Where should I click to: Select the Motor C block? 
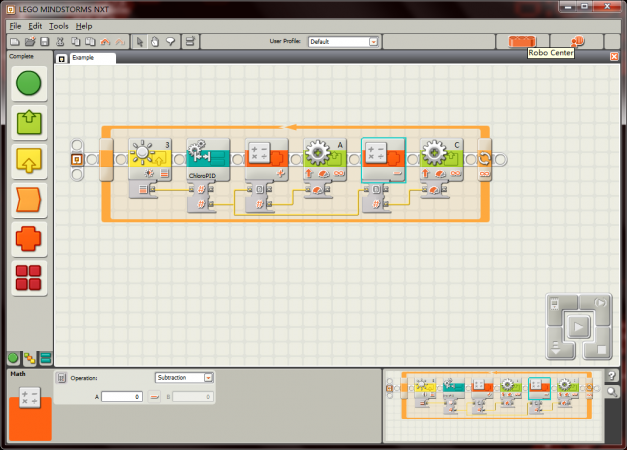click(x=441, y=156)
